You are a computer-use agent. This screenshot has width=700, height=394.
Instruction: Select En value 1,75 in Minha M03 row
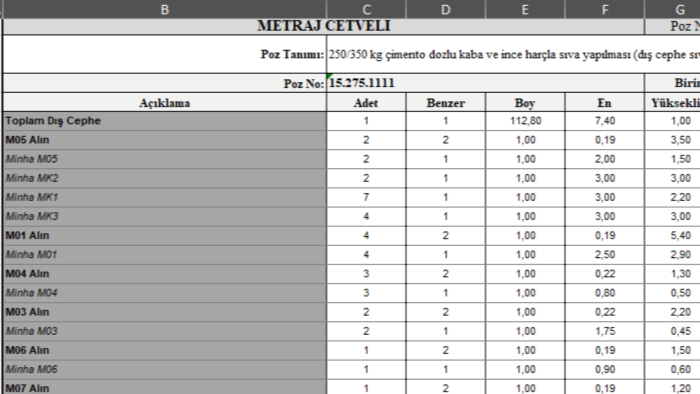click(605, 331)
